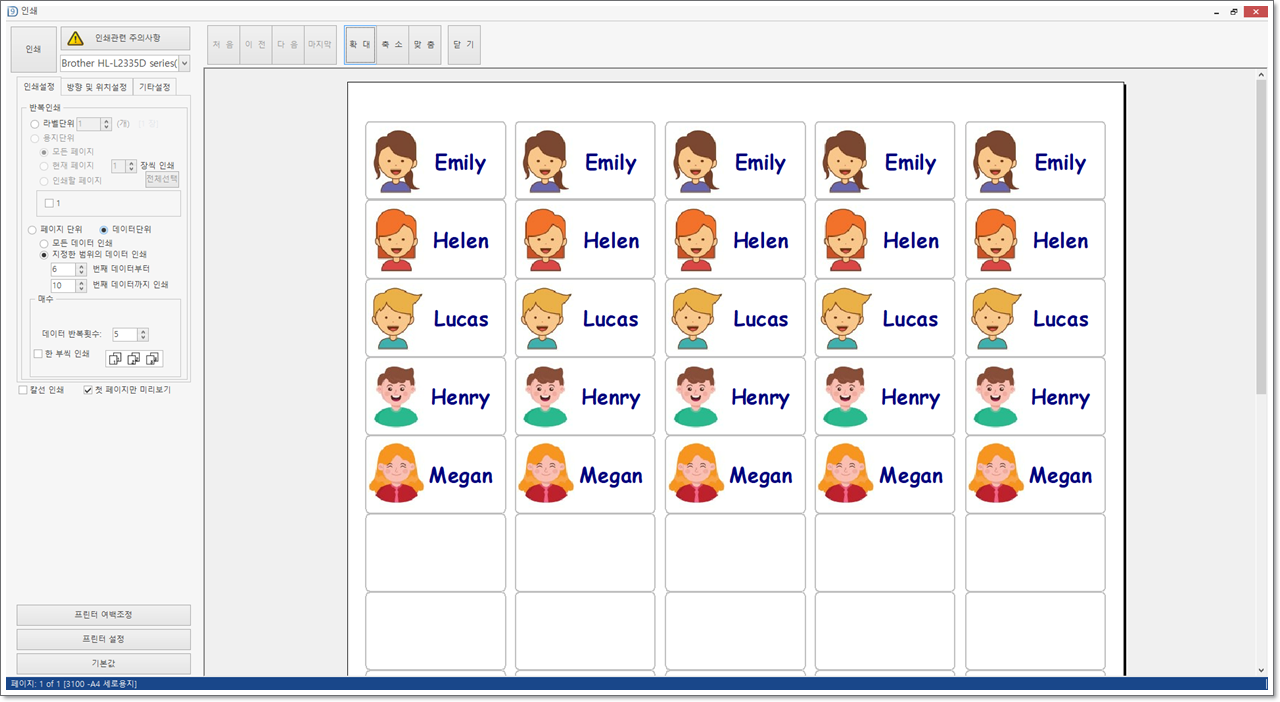The height and width of the screenshot is (702, 1280).
Task: Jump to last page with 마지막
Action: click(320, 45)
